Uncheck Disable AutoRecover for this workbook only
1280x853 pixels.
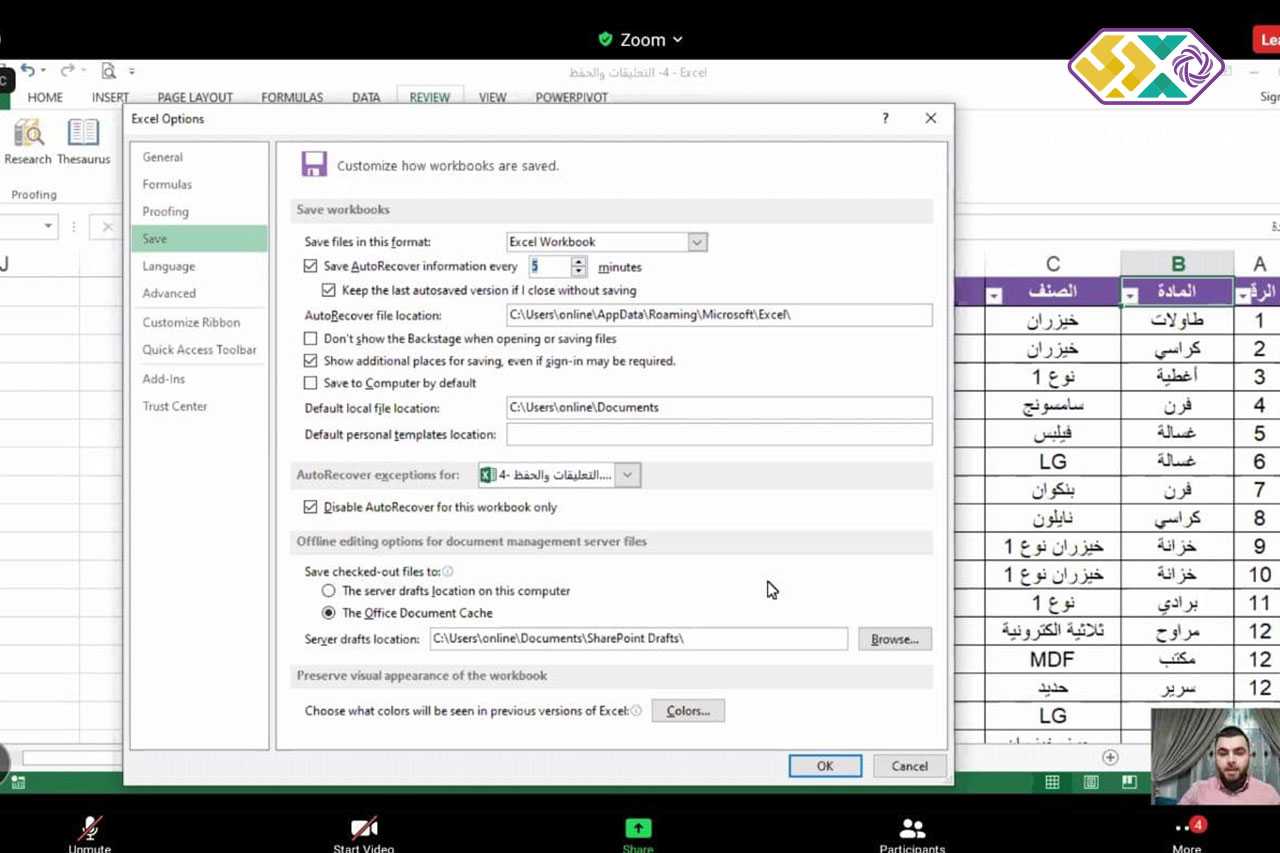click(311, 507)
